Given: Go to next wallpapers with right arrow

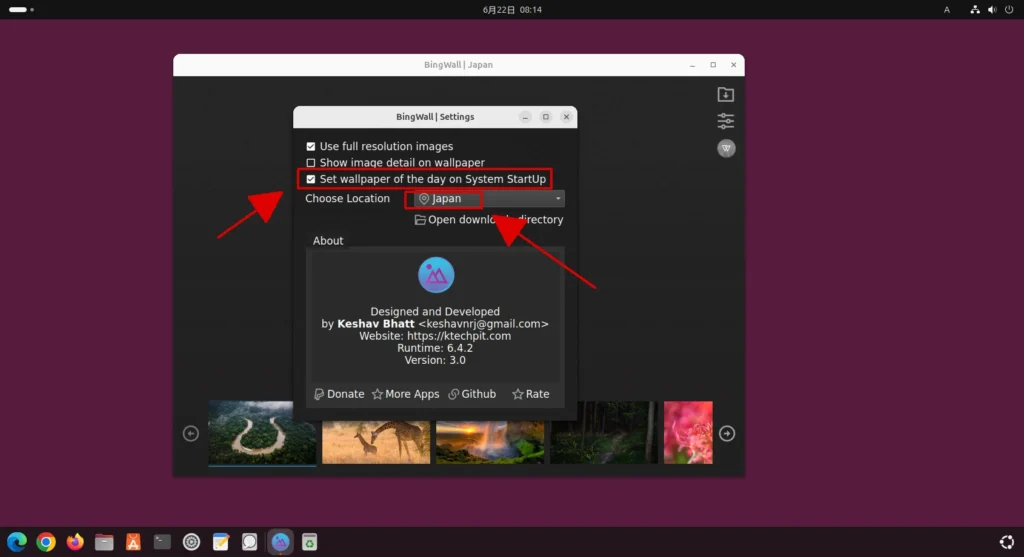Looking at the screenshot, I should 727,434.
